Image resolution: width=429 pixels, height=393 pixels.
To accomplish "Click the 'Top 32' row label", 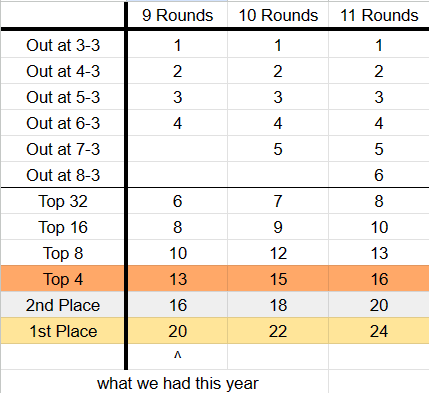I will (x=63, y=201).
